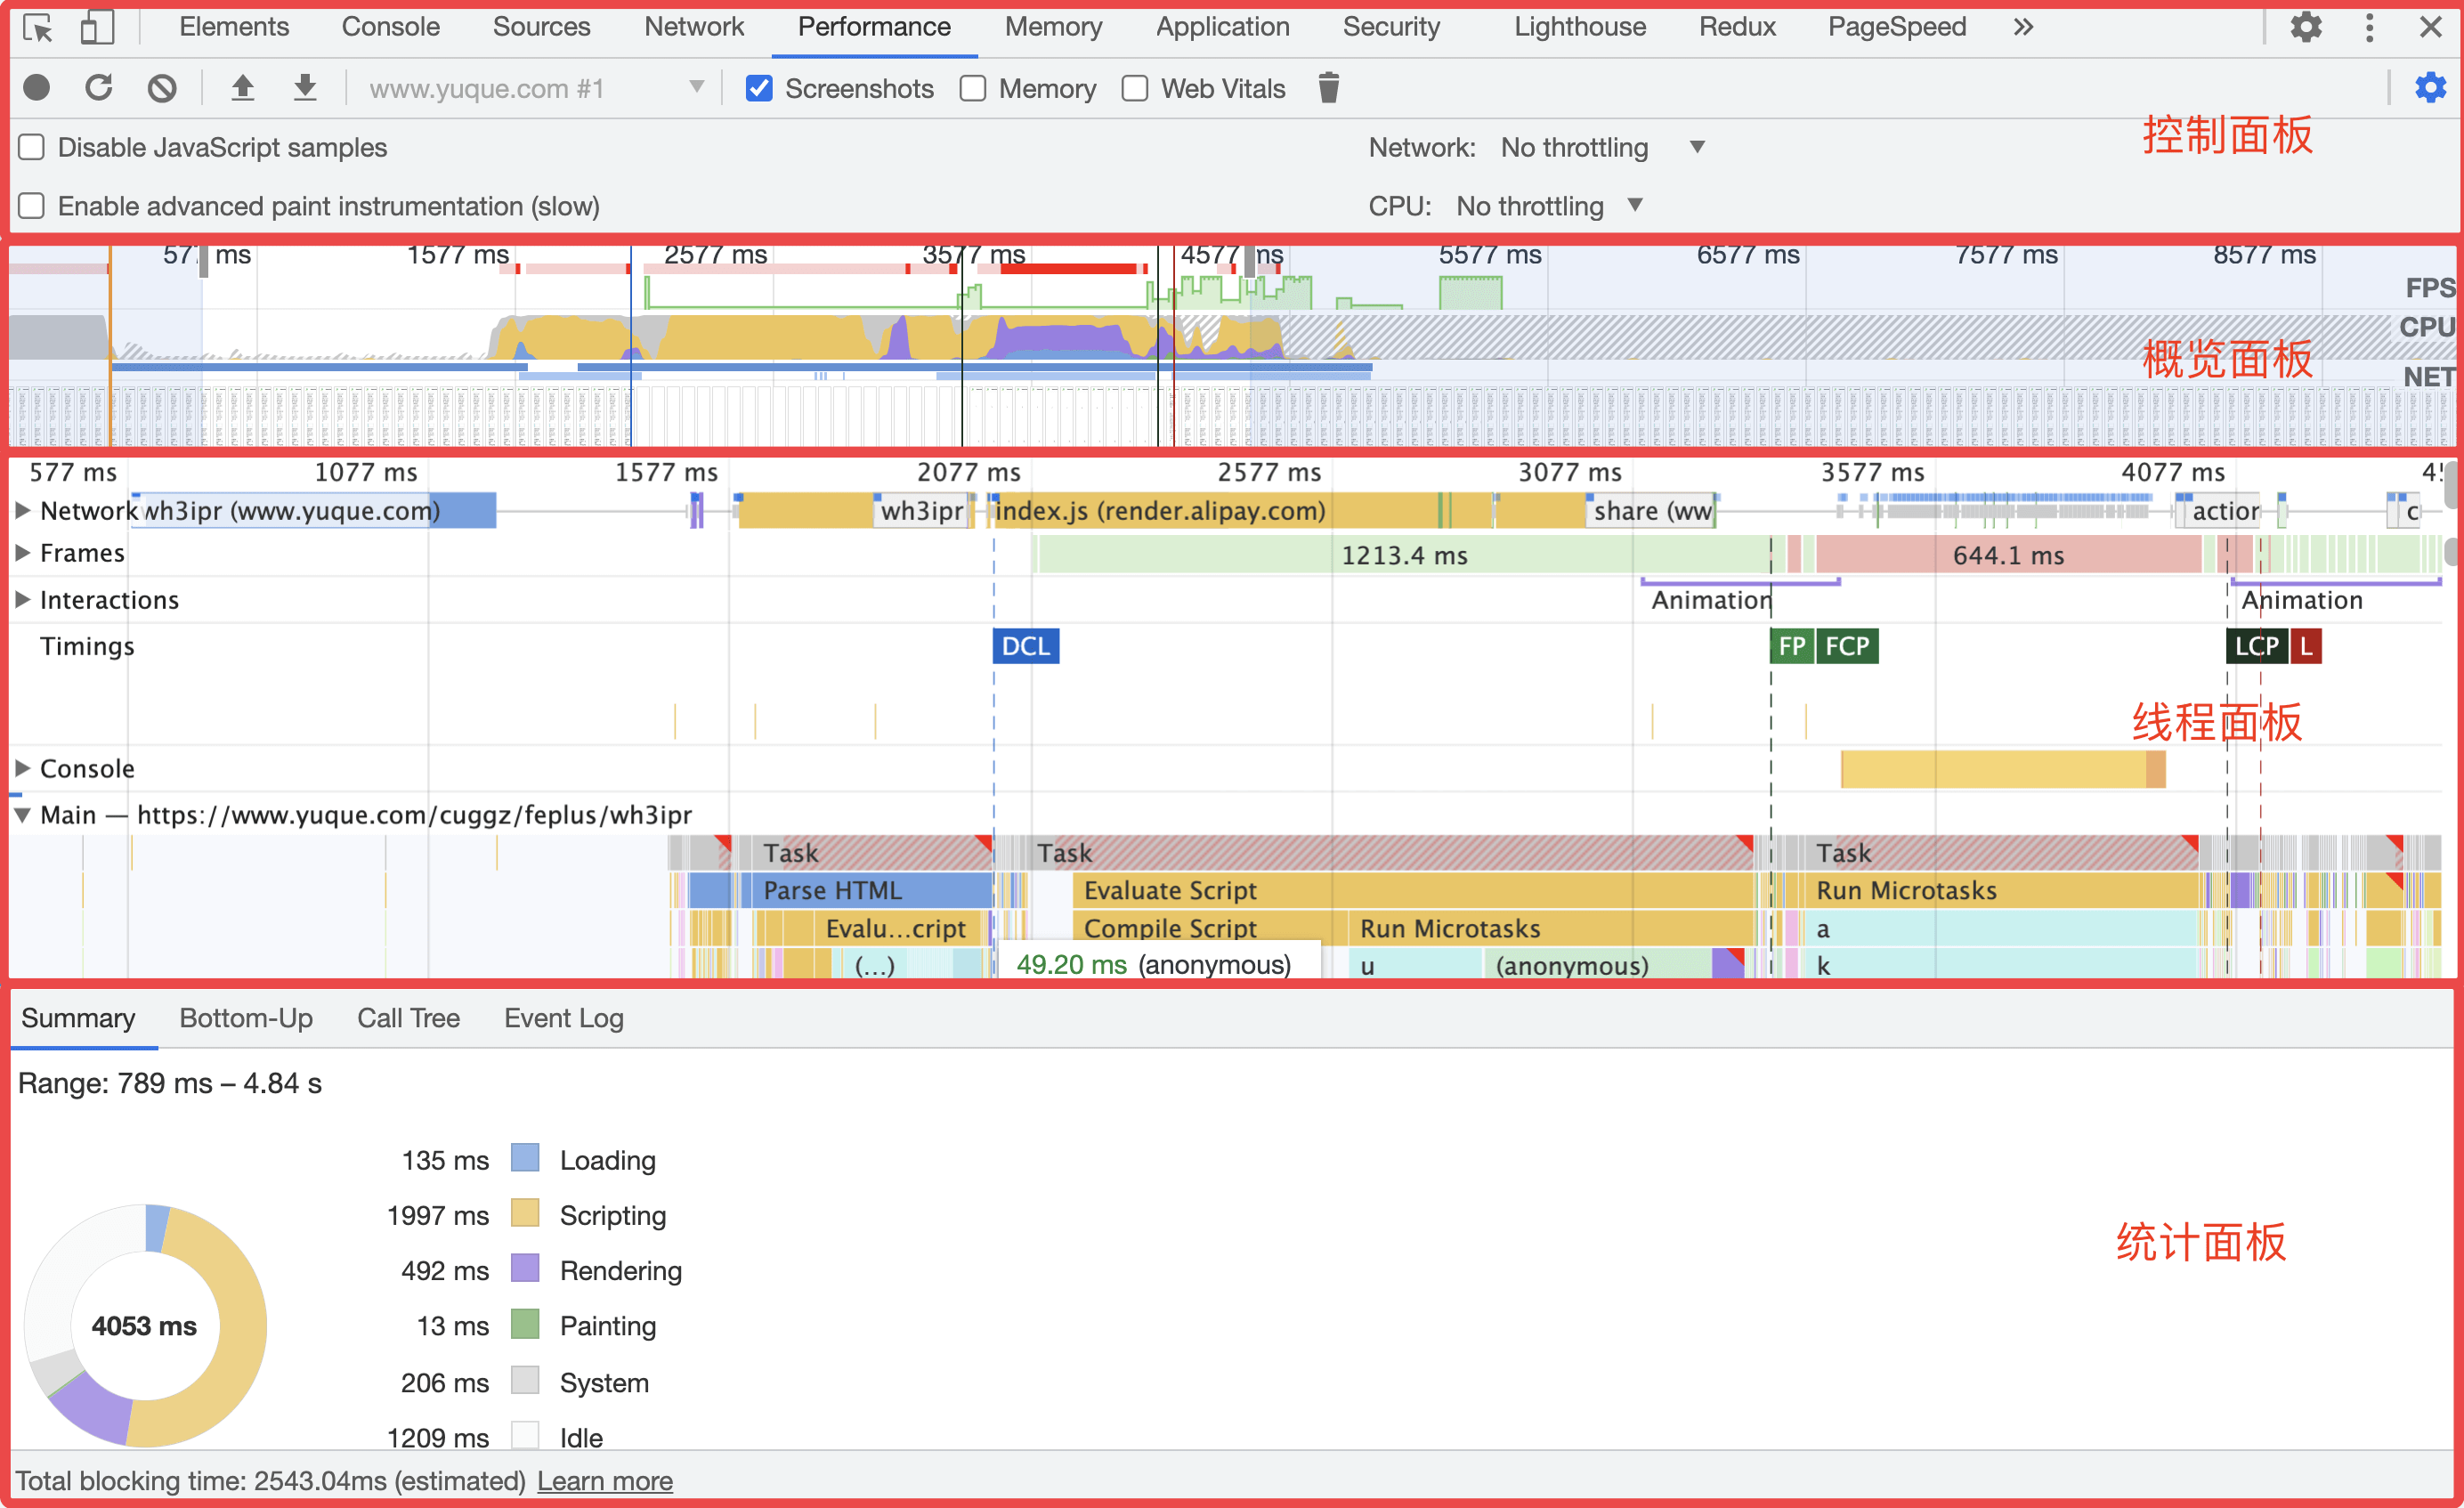Open capture settings blue gear icon

click(2430, 88)
